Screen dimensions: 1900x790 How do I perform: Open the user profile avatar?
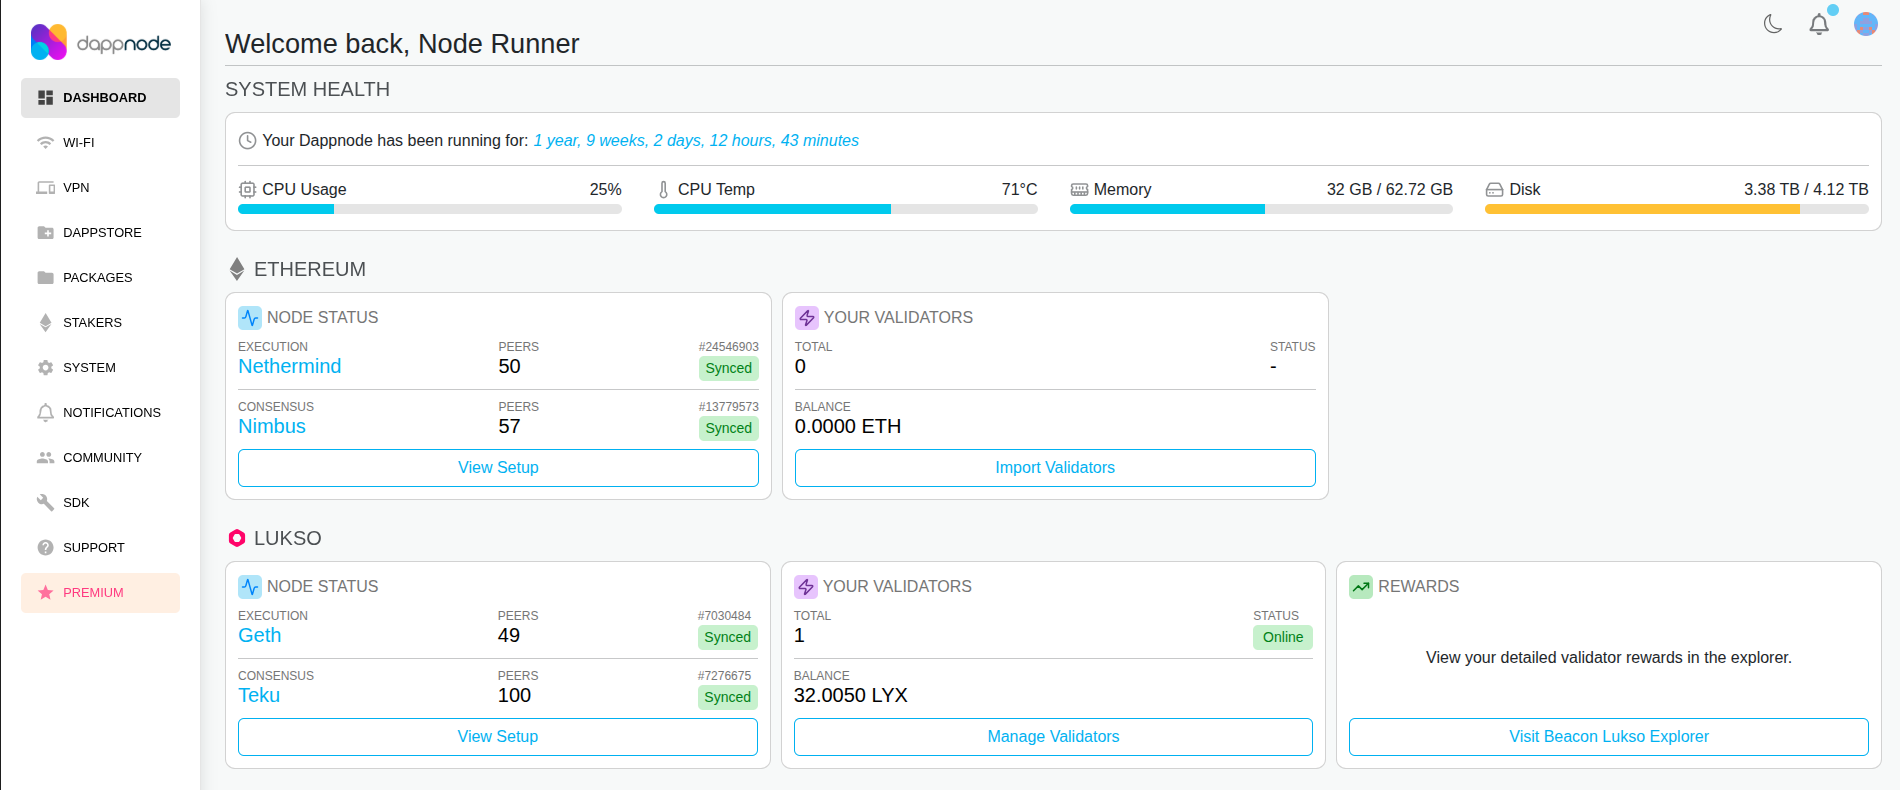[1865, 24]
